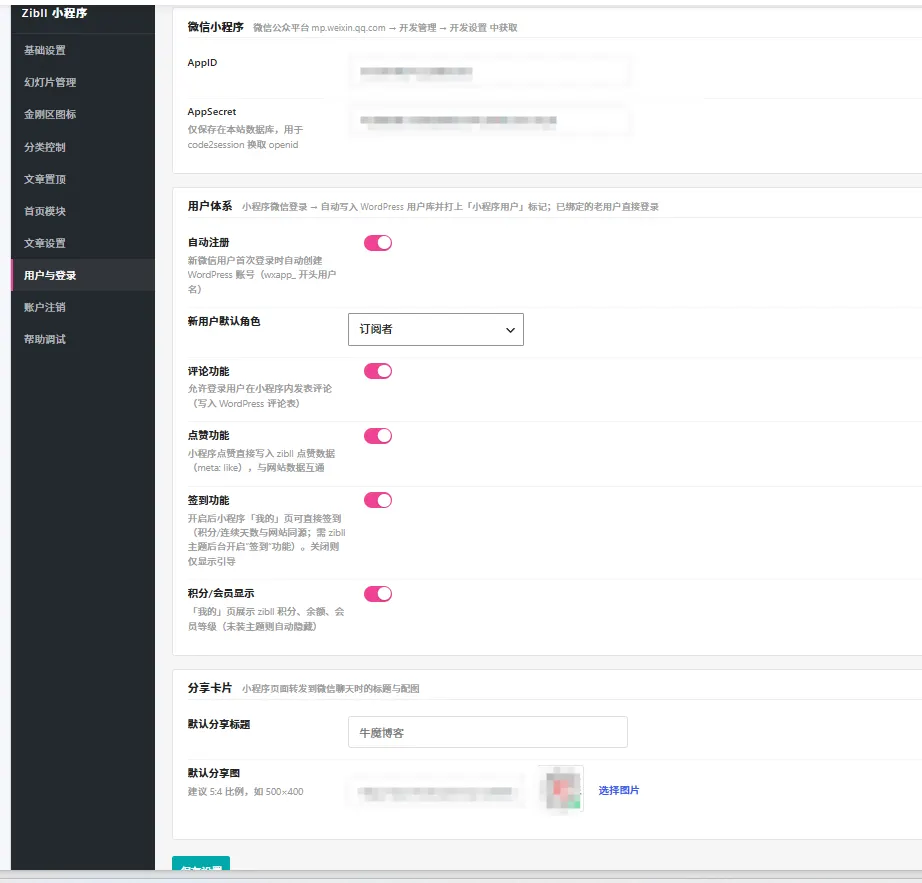Click the 微信小程序 section heading
The height and width of the screenshot is (883, 922).
point(215,27)
